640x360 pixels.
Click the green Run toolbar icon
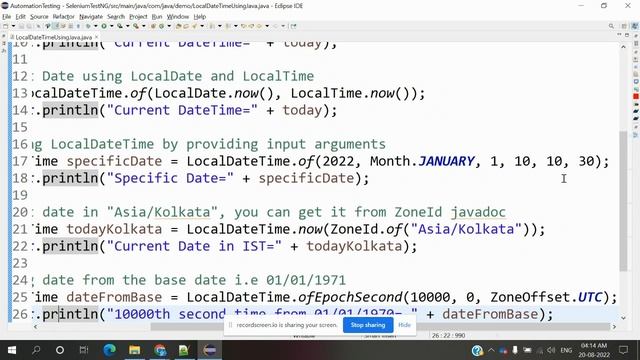coord(104,26)
